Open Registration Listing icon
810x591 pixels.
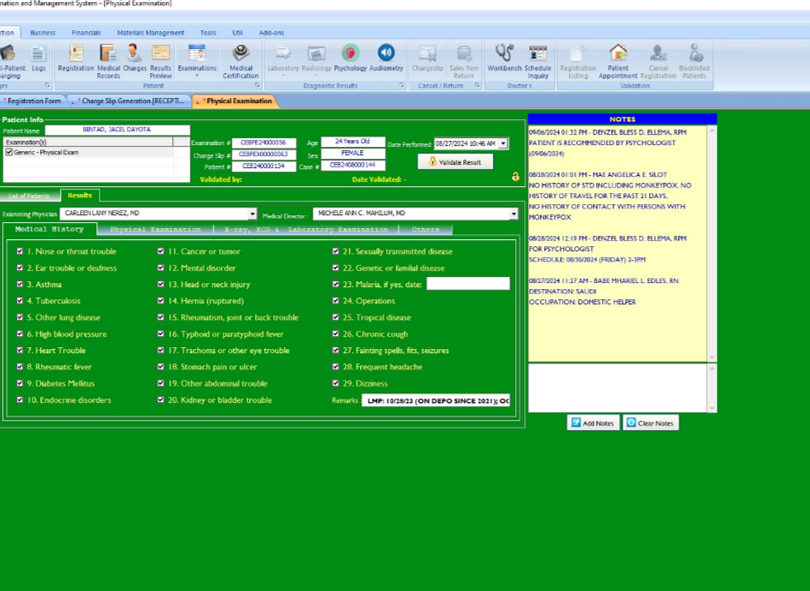pos(578,61)
